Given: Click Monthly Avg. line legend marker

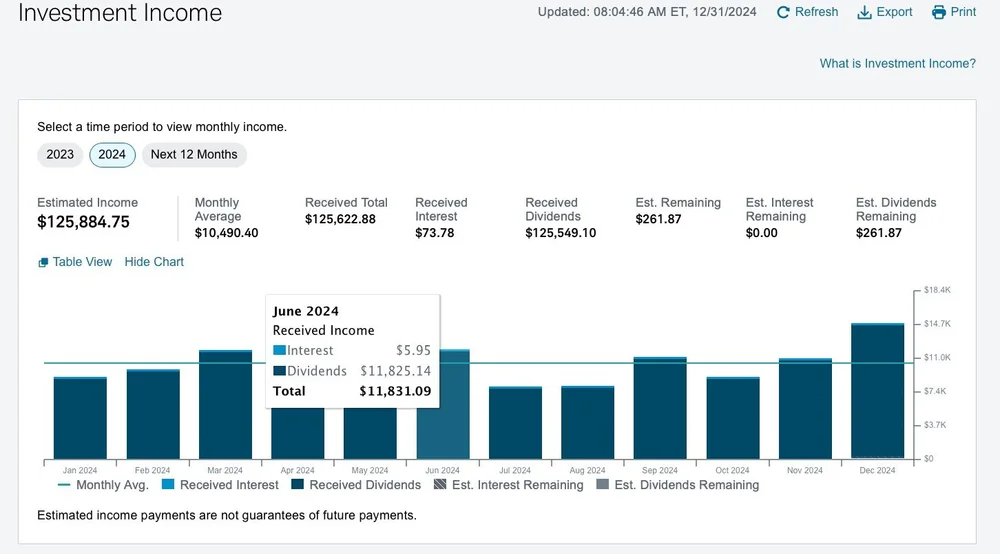Looking at the screenshot, I should [x=64, y=485].
